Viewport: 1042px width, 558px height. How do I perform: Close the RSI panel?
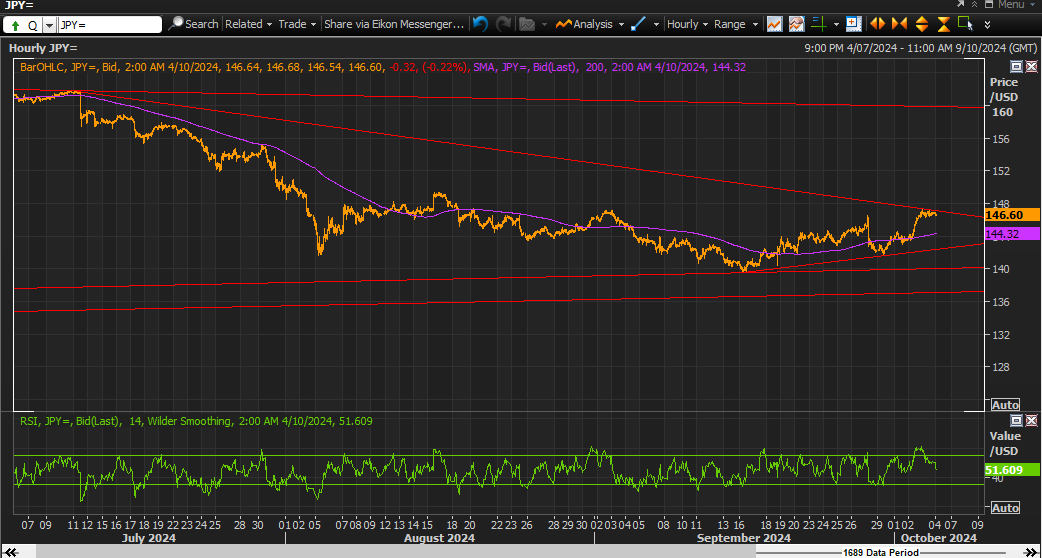coord(1031,420)
